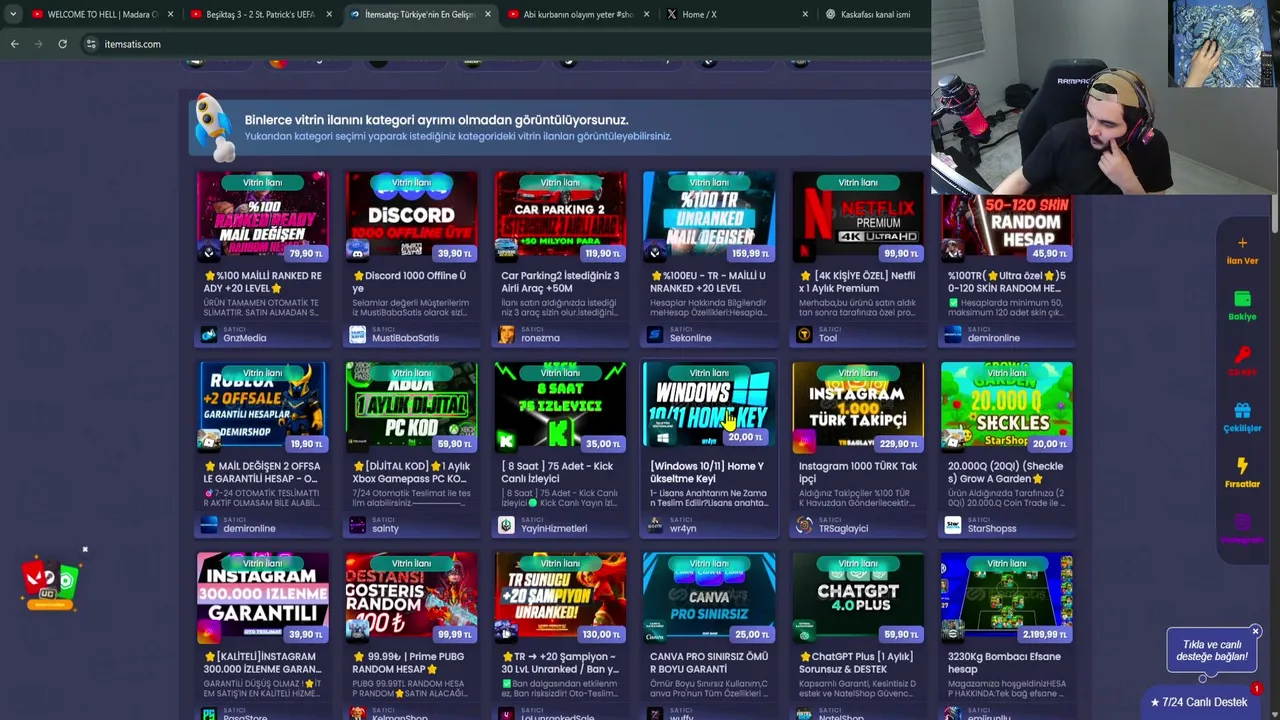The height and width of the screenshot is (720, 1280).
Task: Open CD Key key icon in sidebar
Action: pyautogui.click(x=1242, y=355)
